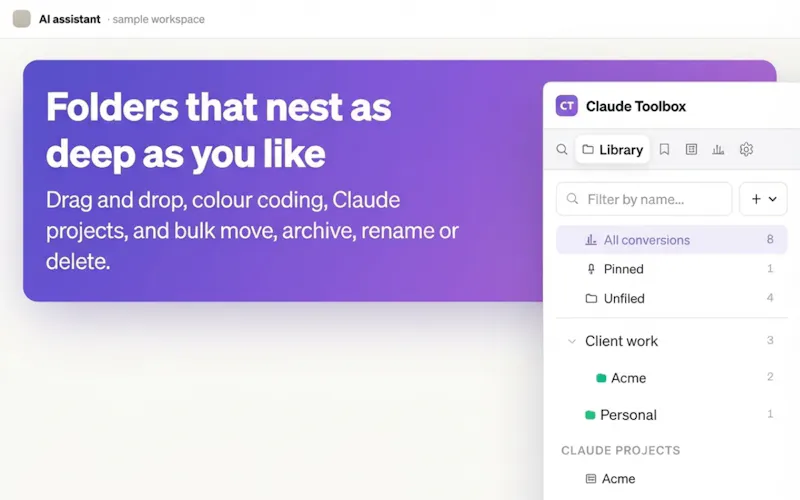This screenshot has height=500, width=800.
Task: Click the green Acme subfolder icon
Action: point(601,378)
